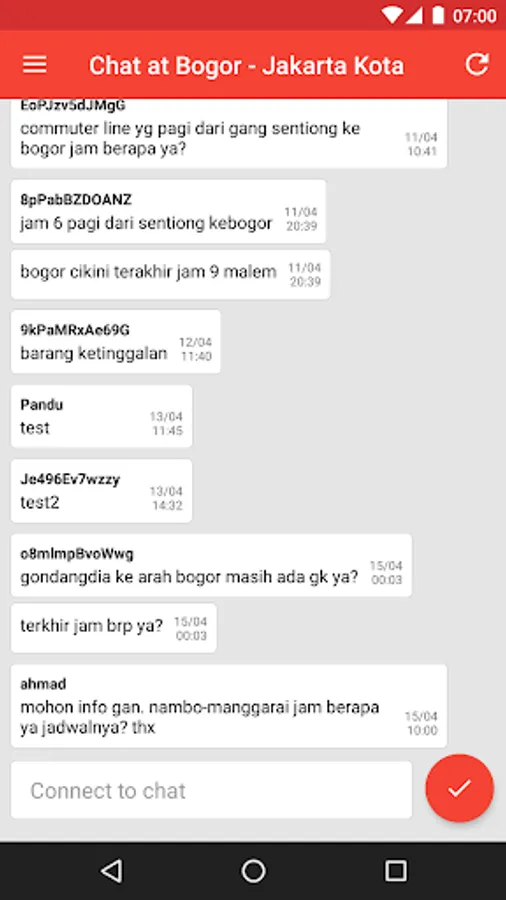
Task: Tap the battery status icon
Action: [x=438, y=15]
